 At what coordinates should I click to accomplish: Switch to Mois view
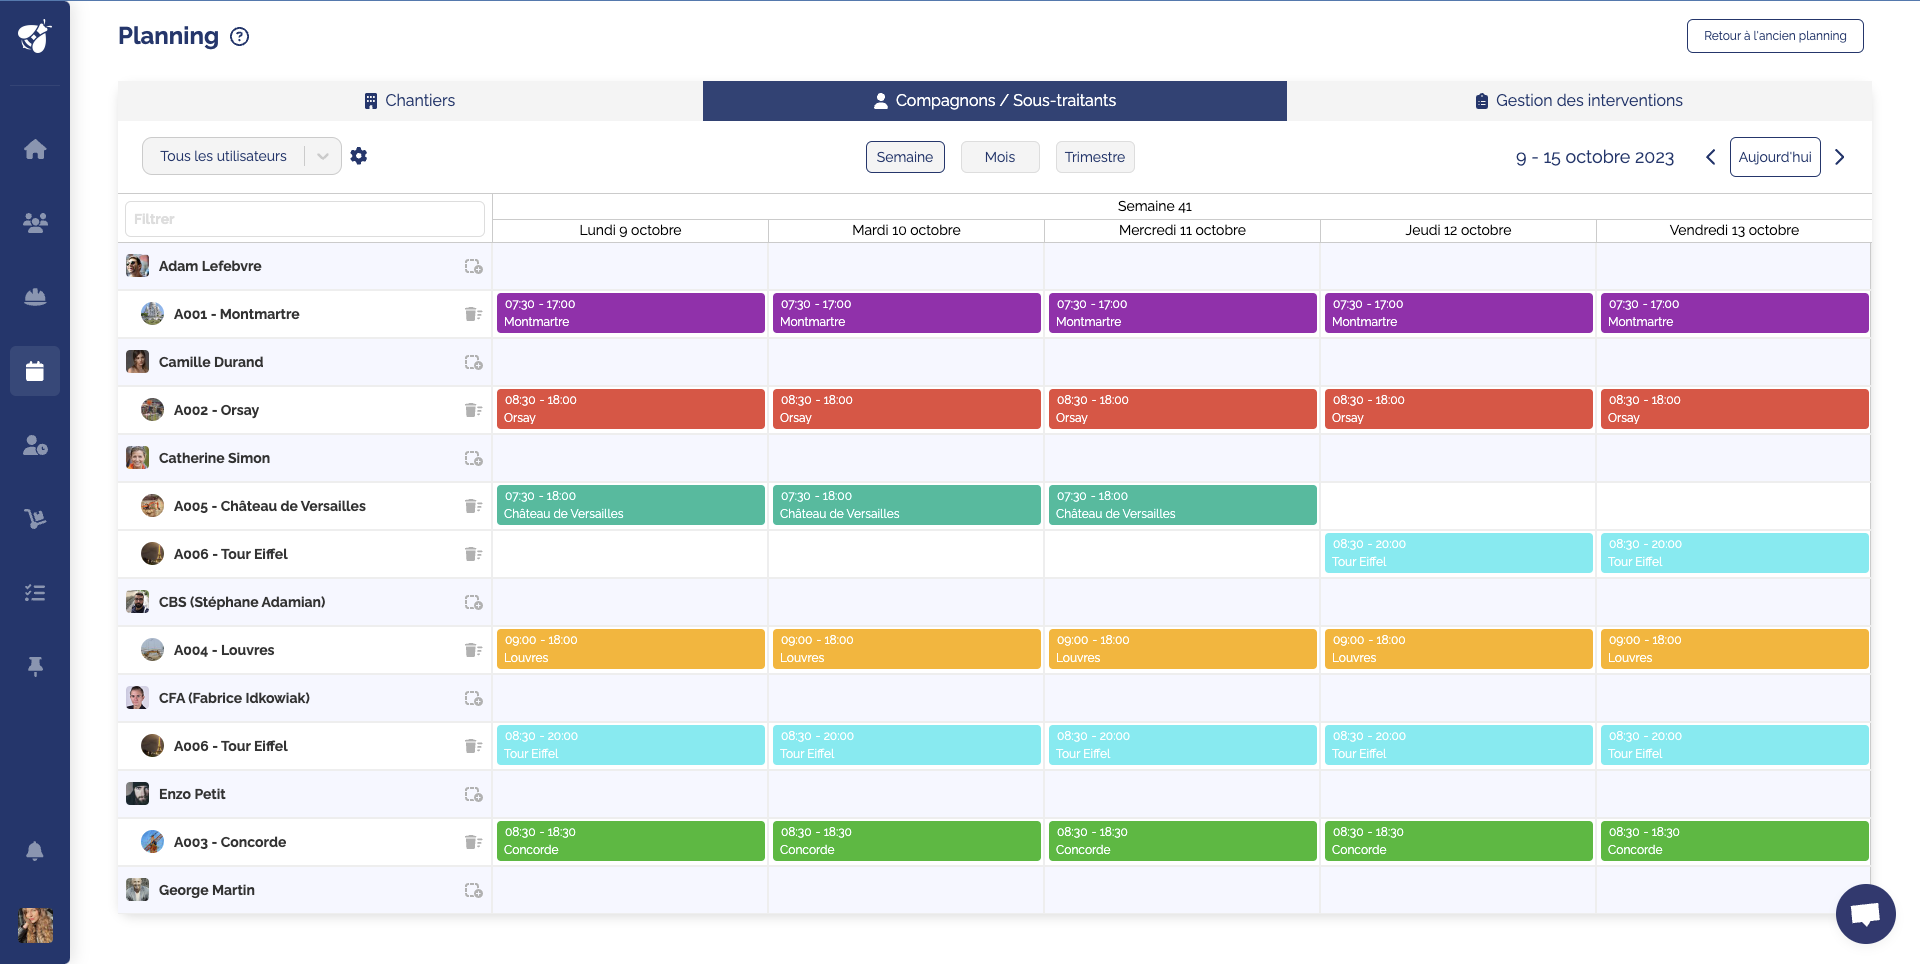[999, 157]
